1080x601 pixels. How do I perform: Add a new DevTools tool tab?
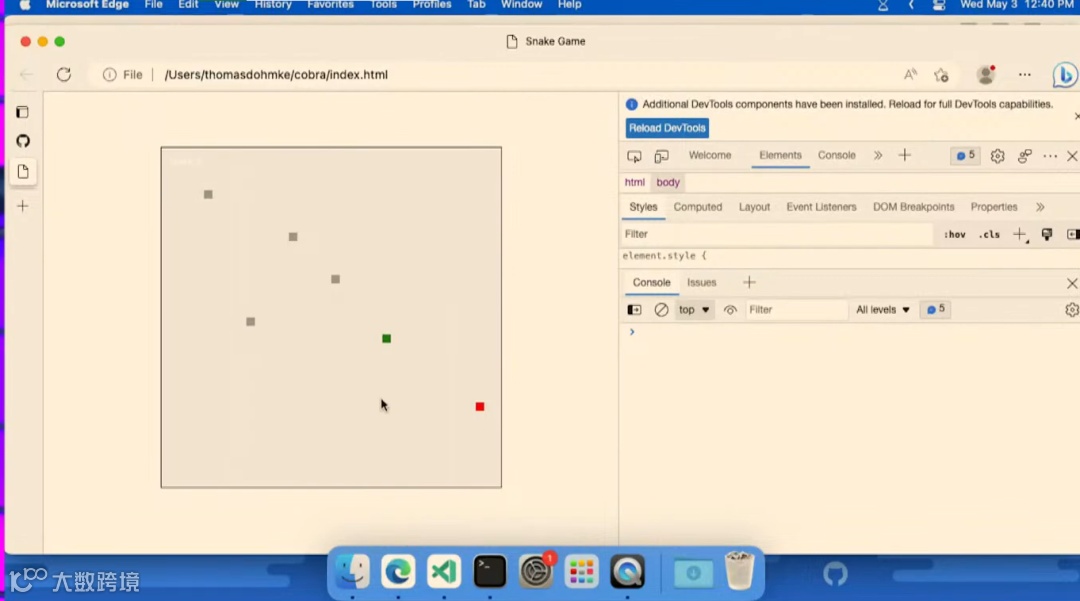tap(905, 156)
